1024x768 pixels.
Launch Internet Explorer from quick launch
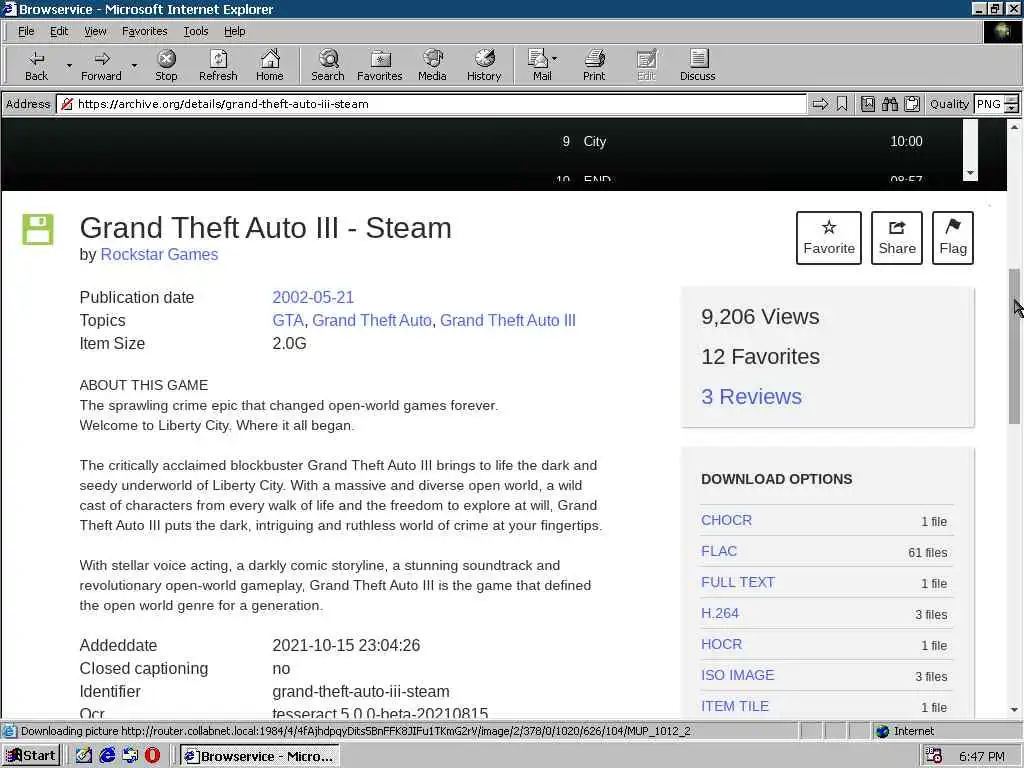tap(107, 756)
